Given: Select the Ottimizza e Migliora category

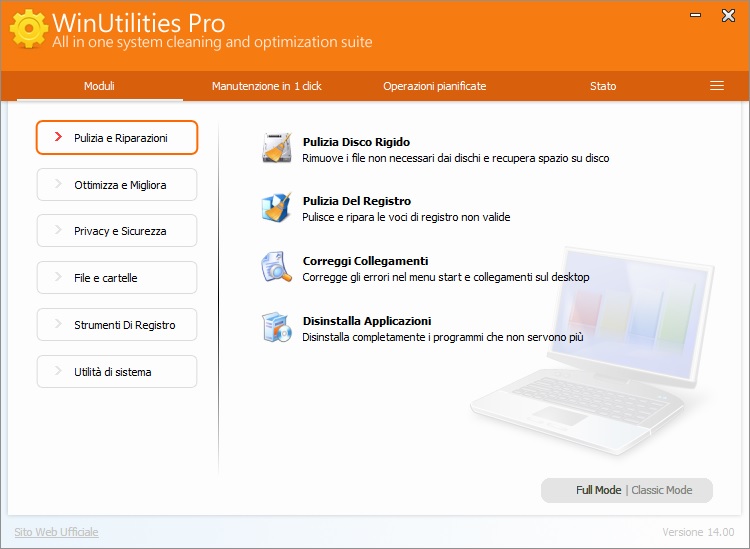Looking at the screenshot, I should (117, 185).
